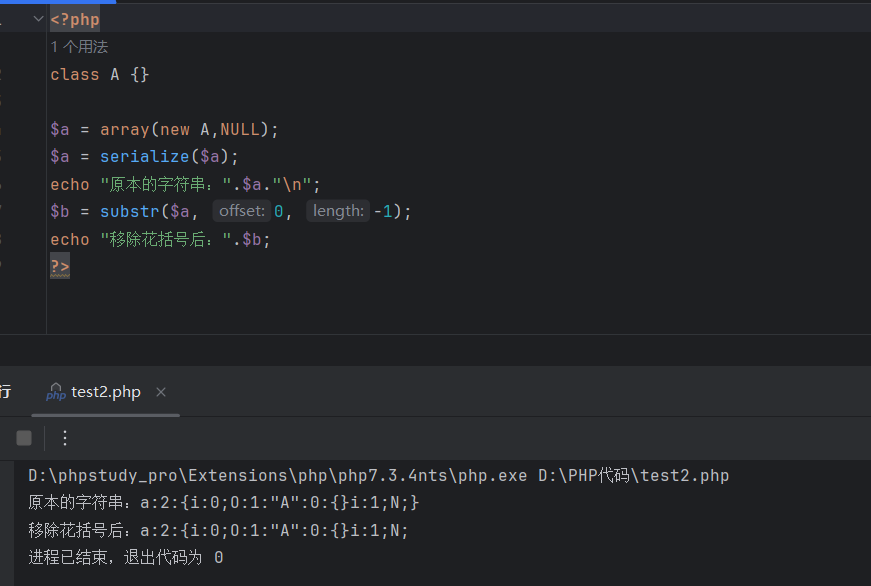Screen dimensions: 871x586
Task: Click class name A in class declaration
Action: pyautogui.click(x=115, y=74)
